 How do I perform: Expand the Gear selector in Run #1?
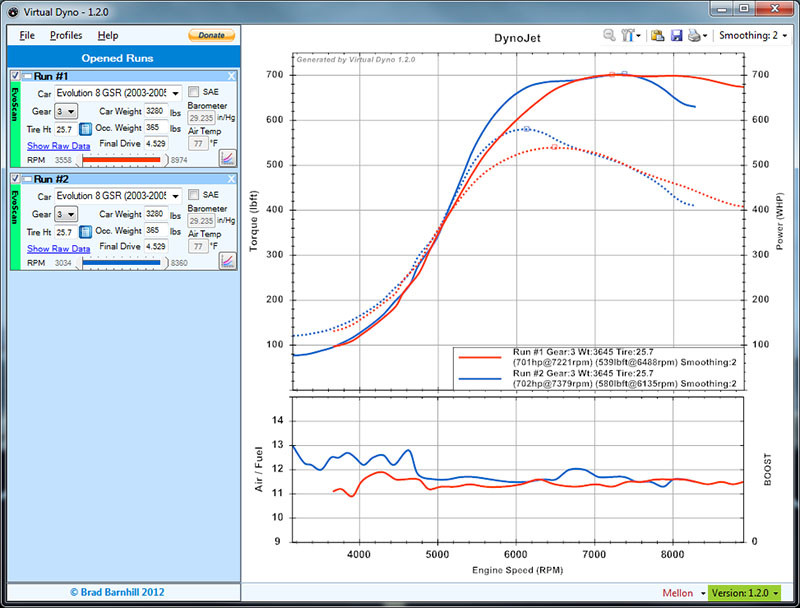(x=66, y=111)
